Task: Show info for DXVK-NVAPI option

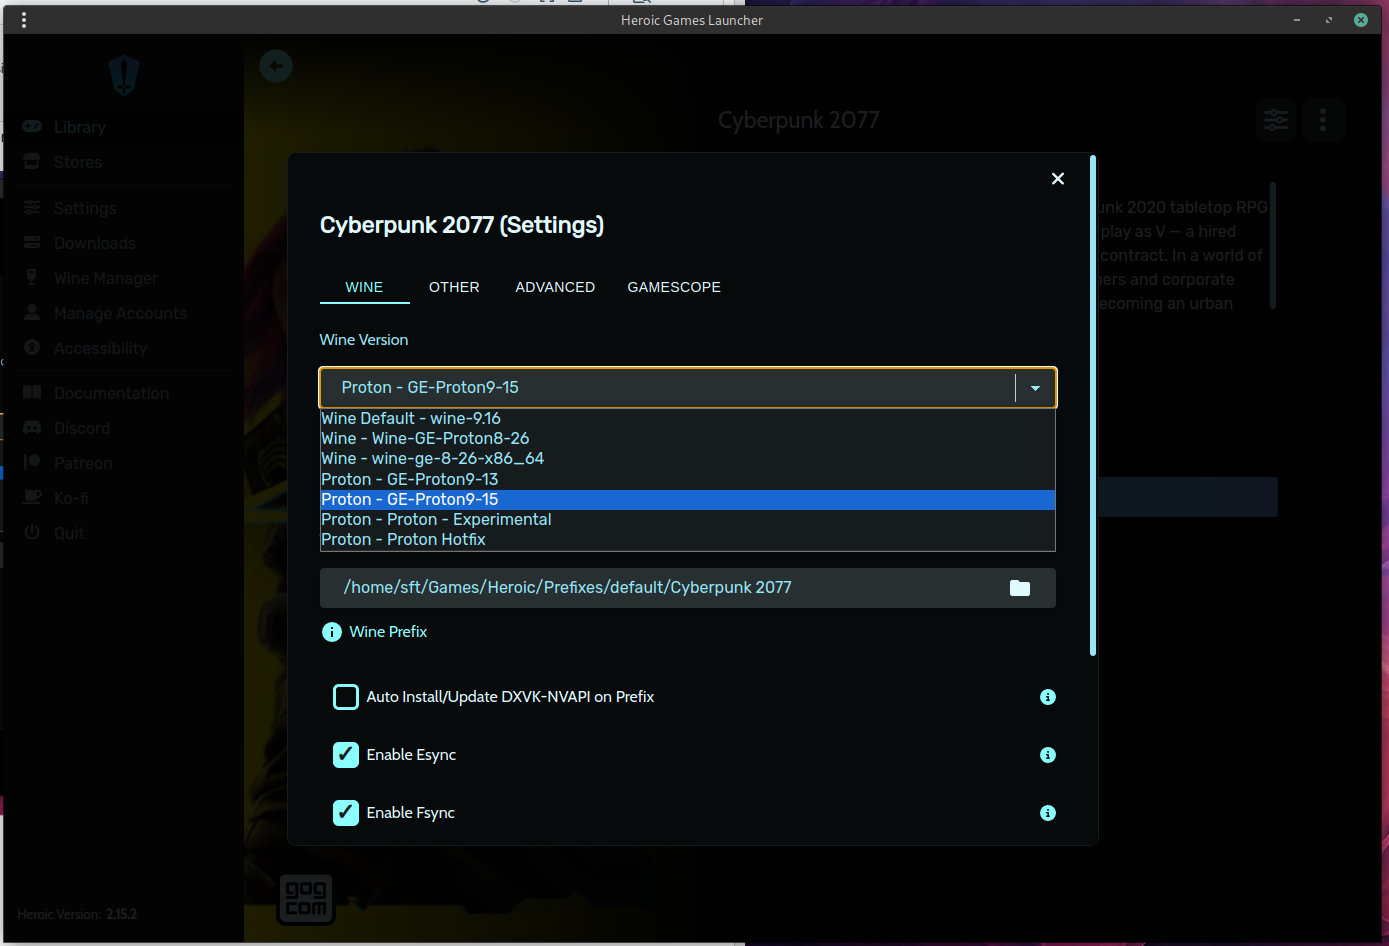Action: tap(1048, 697)
